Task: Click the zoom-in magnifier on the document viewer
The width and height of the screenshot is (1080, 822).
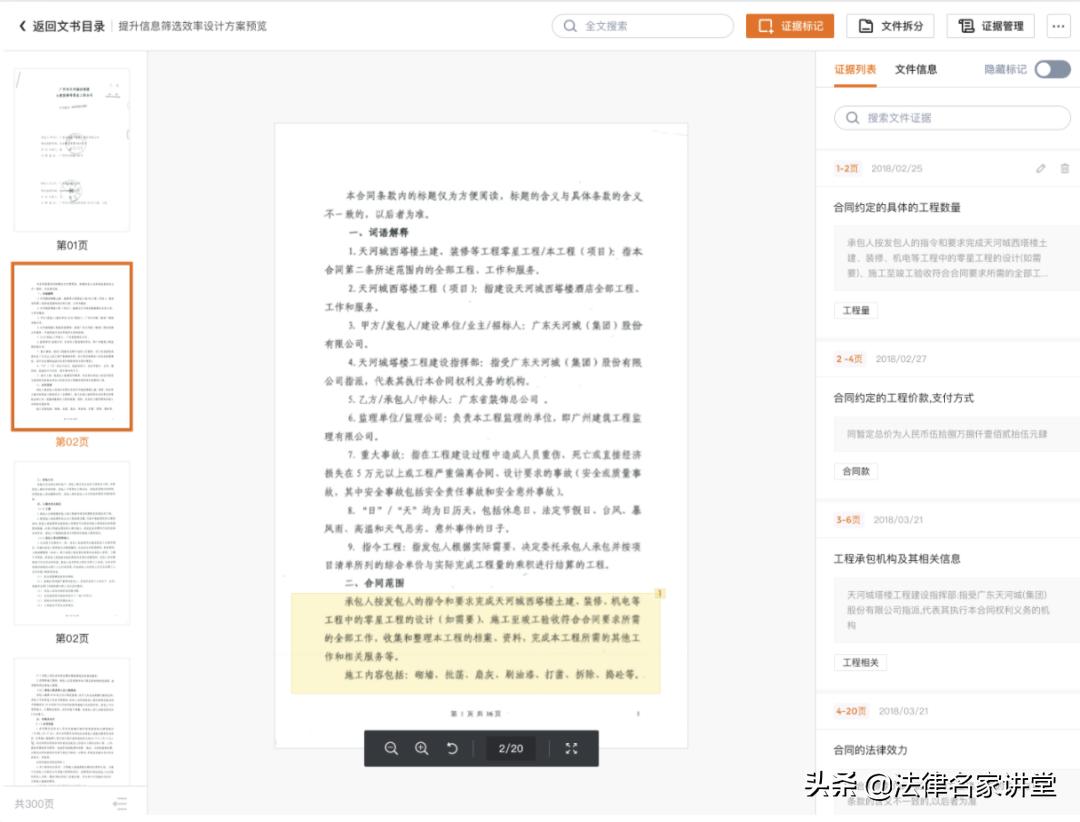Action: 419,747
